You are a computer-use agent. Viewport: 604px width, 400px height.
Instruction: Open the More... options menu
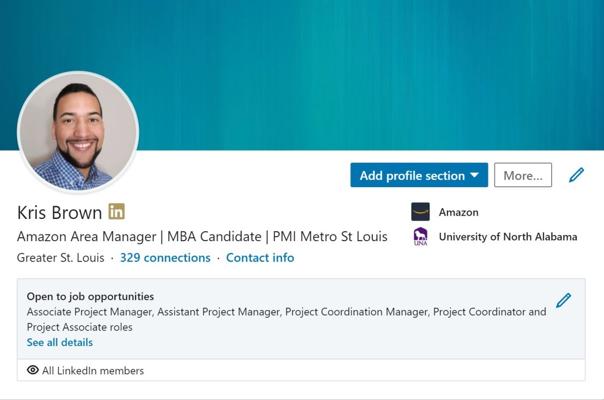[x=522, y=175]
